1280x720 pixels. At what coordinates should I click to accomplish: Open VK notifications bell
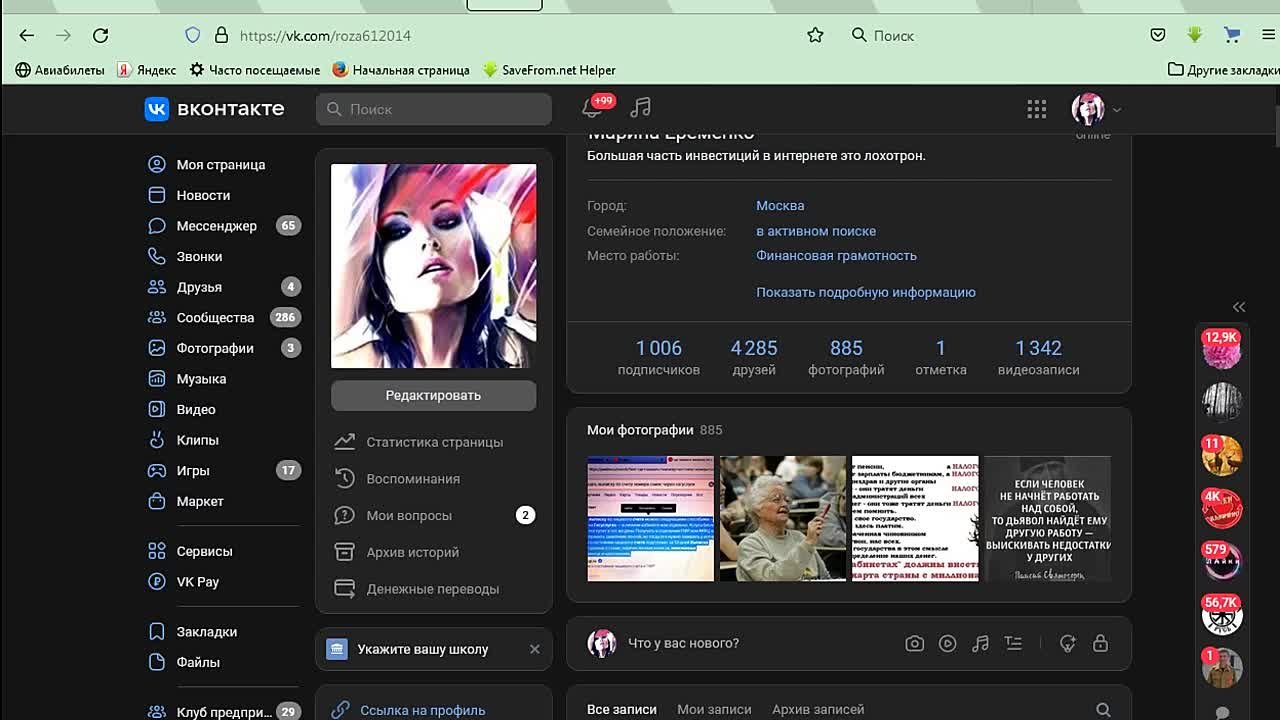click(x=591, y=108)
